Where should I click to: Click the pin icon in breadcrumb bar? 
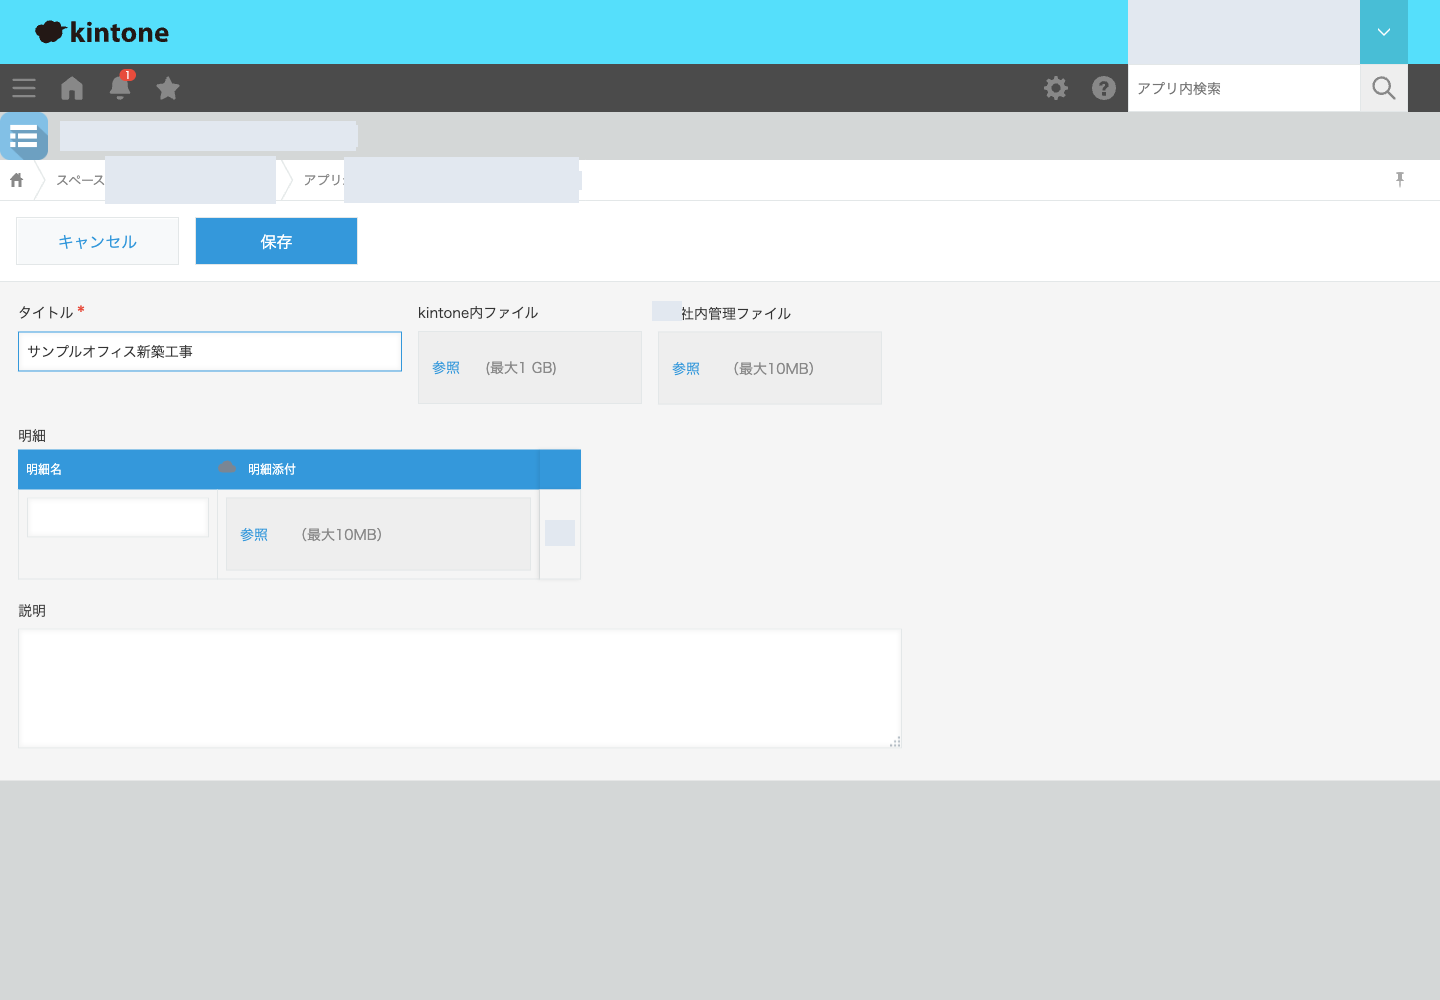pyautogui.click(x=1400, y=179)
